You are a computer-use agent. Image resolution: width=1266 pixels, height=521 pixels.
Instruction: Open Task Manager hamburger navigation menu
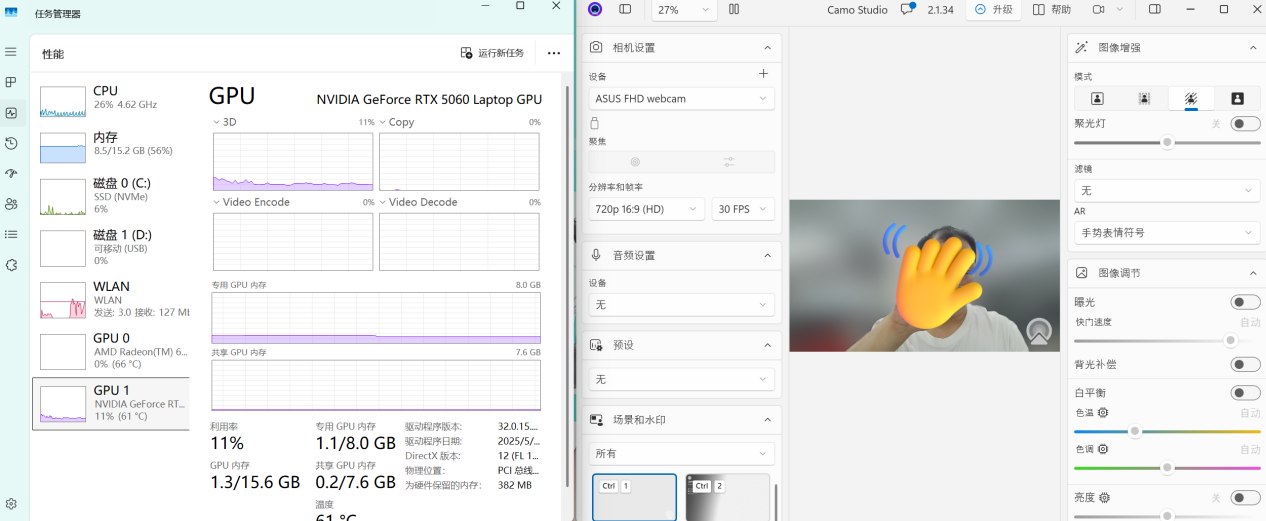(11, 51)
